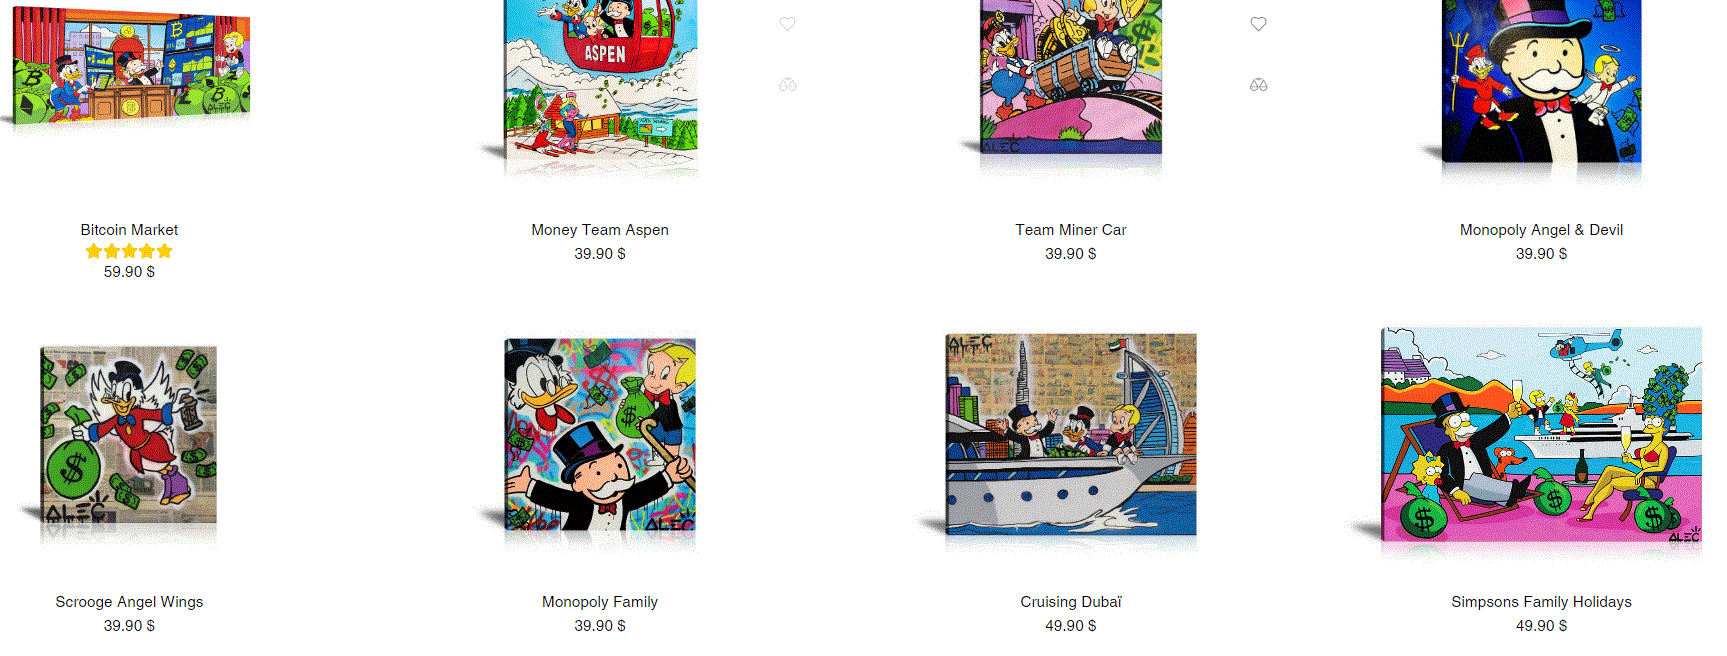The width and height of the screenshot is (1727, 656).
Task: Click the Cruising Dubaï yacht artwork thumbnail
Action: pyautogui.click(x=1071, y=435)
